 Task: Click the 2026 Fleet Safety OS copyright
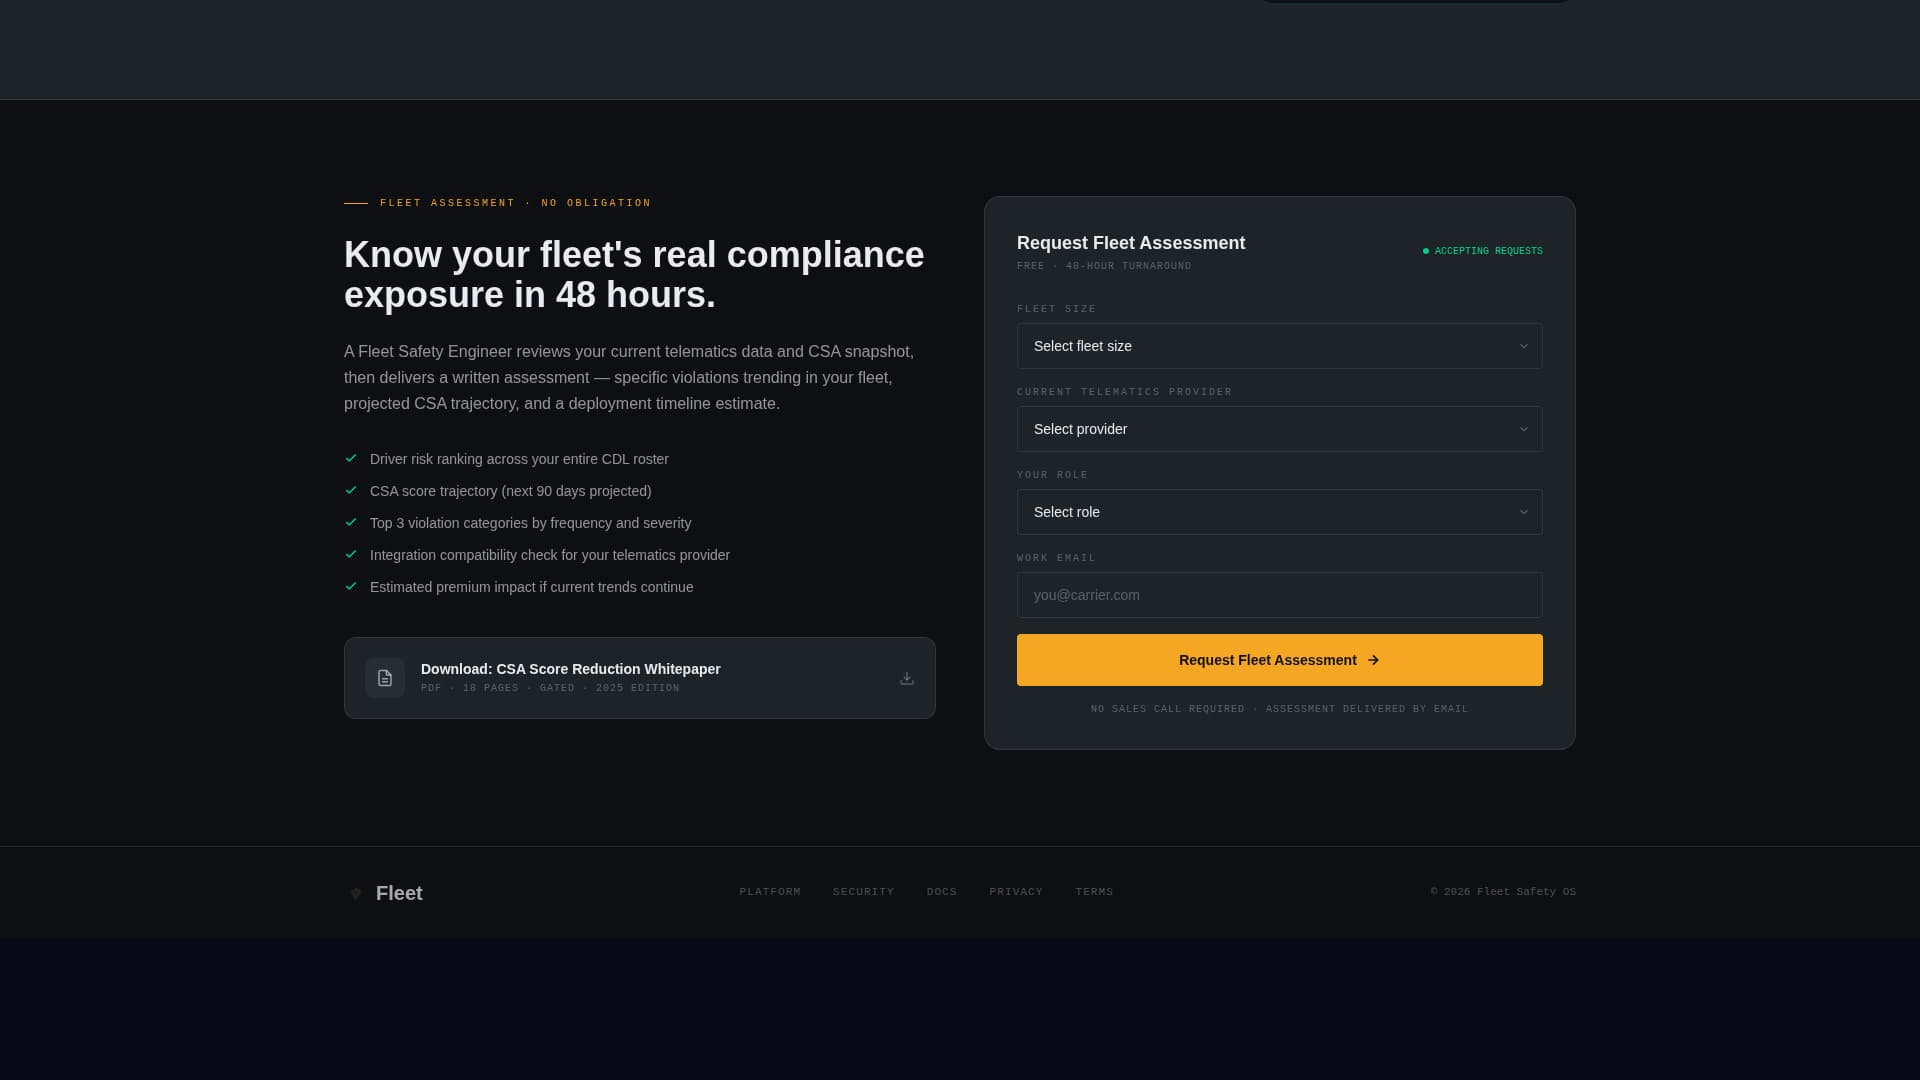click(x=1503, y=892)
